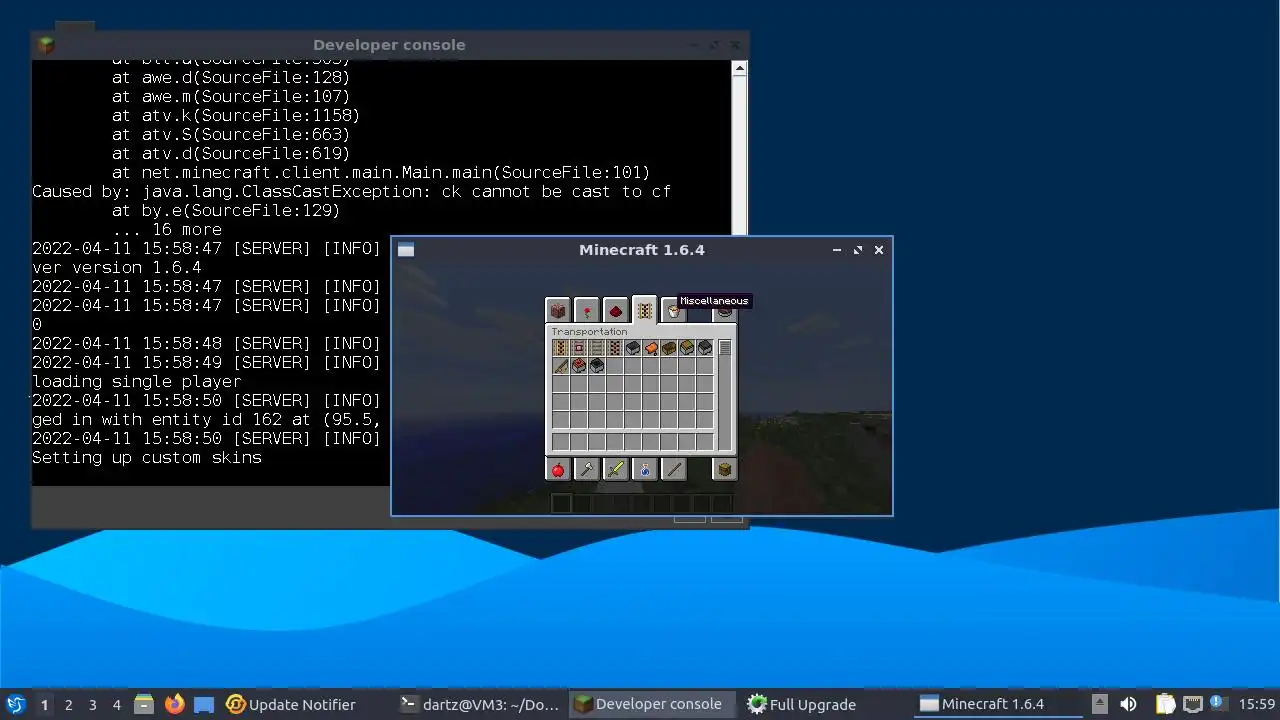The image size is (1280, 720).
Task: Open the Building Blocks creative tab
Action: coord(558,310)
